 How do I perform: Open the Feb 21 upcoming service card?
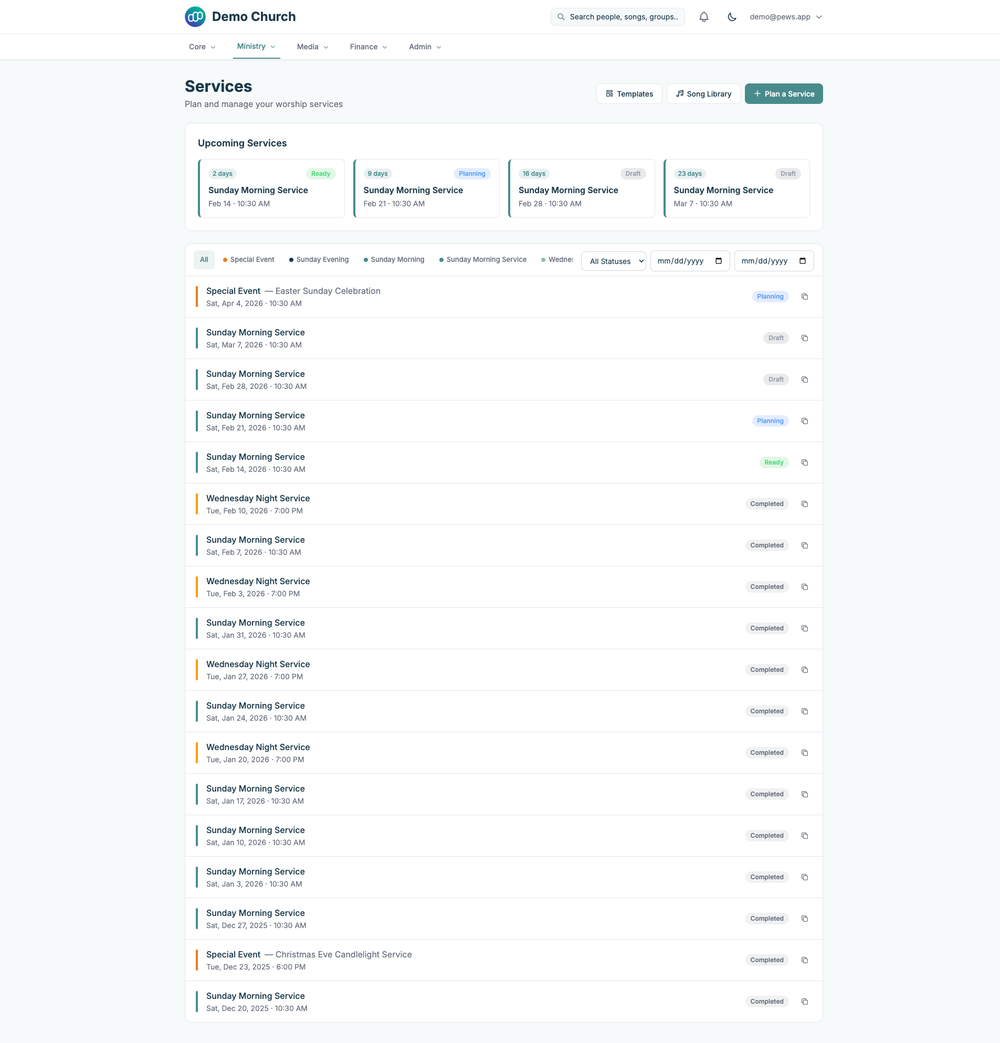pyautogui.click(x=426, y=188)
